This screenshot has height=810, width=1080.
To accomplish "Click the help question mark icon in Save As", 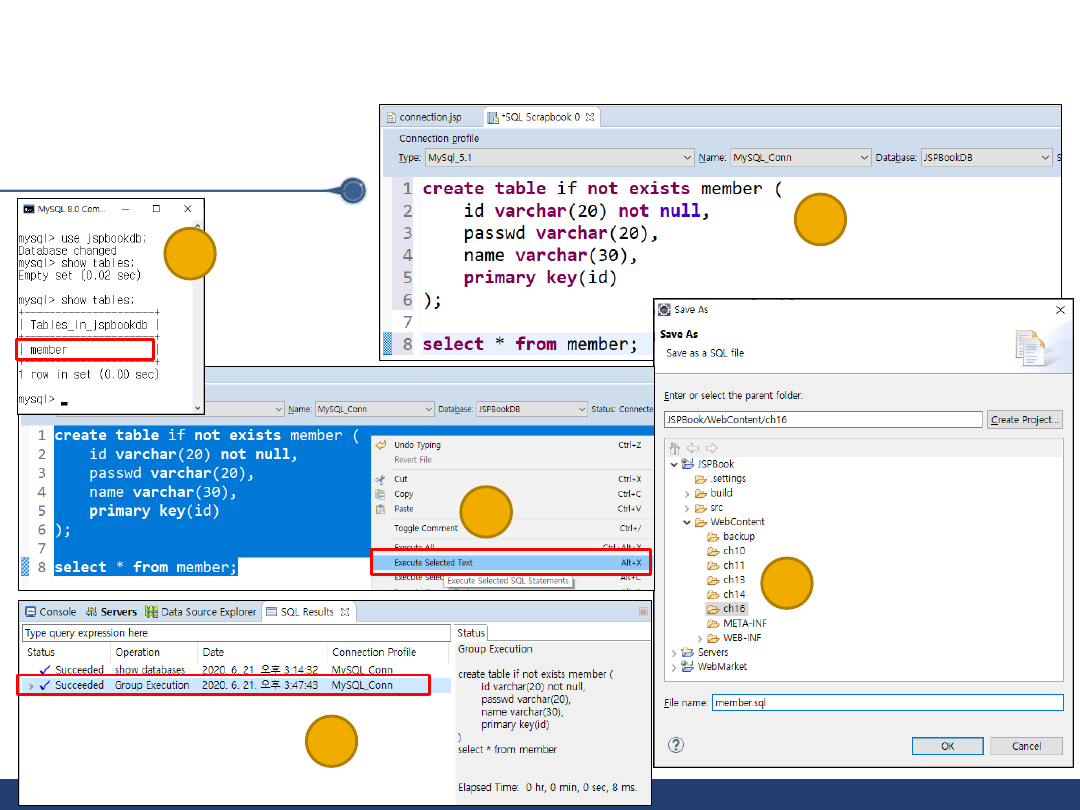I will click(x=676, y=745).
